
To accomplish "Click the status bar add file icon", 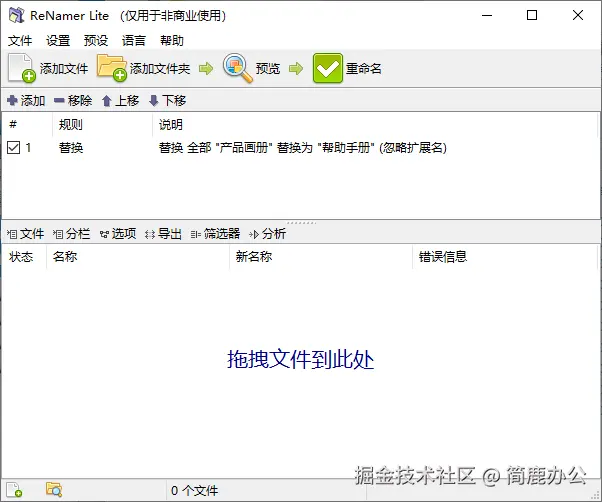I will tap(14, 490).
